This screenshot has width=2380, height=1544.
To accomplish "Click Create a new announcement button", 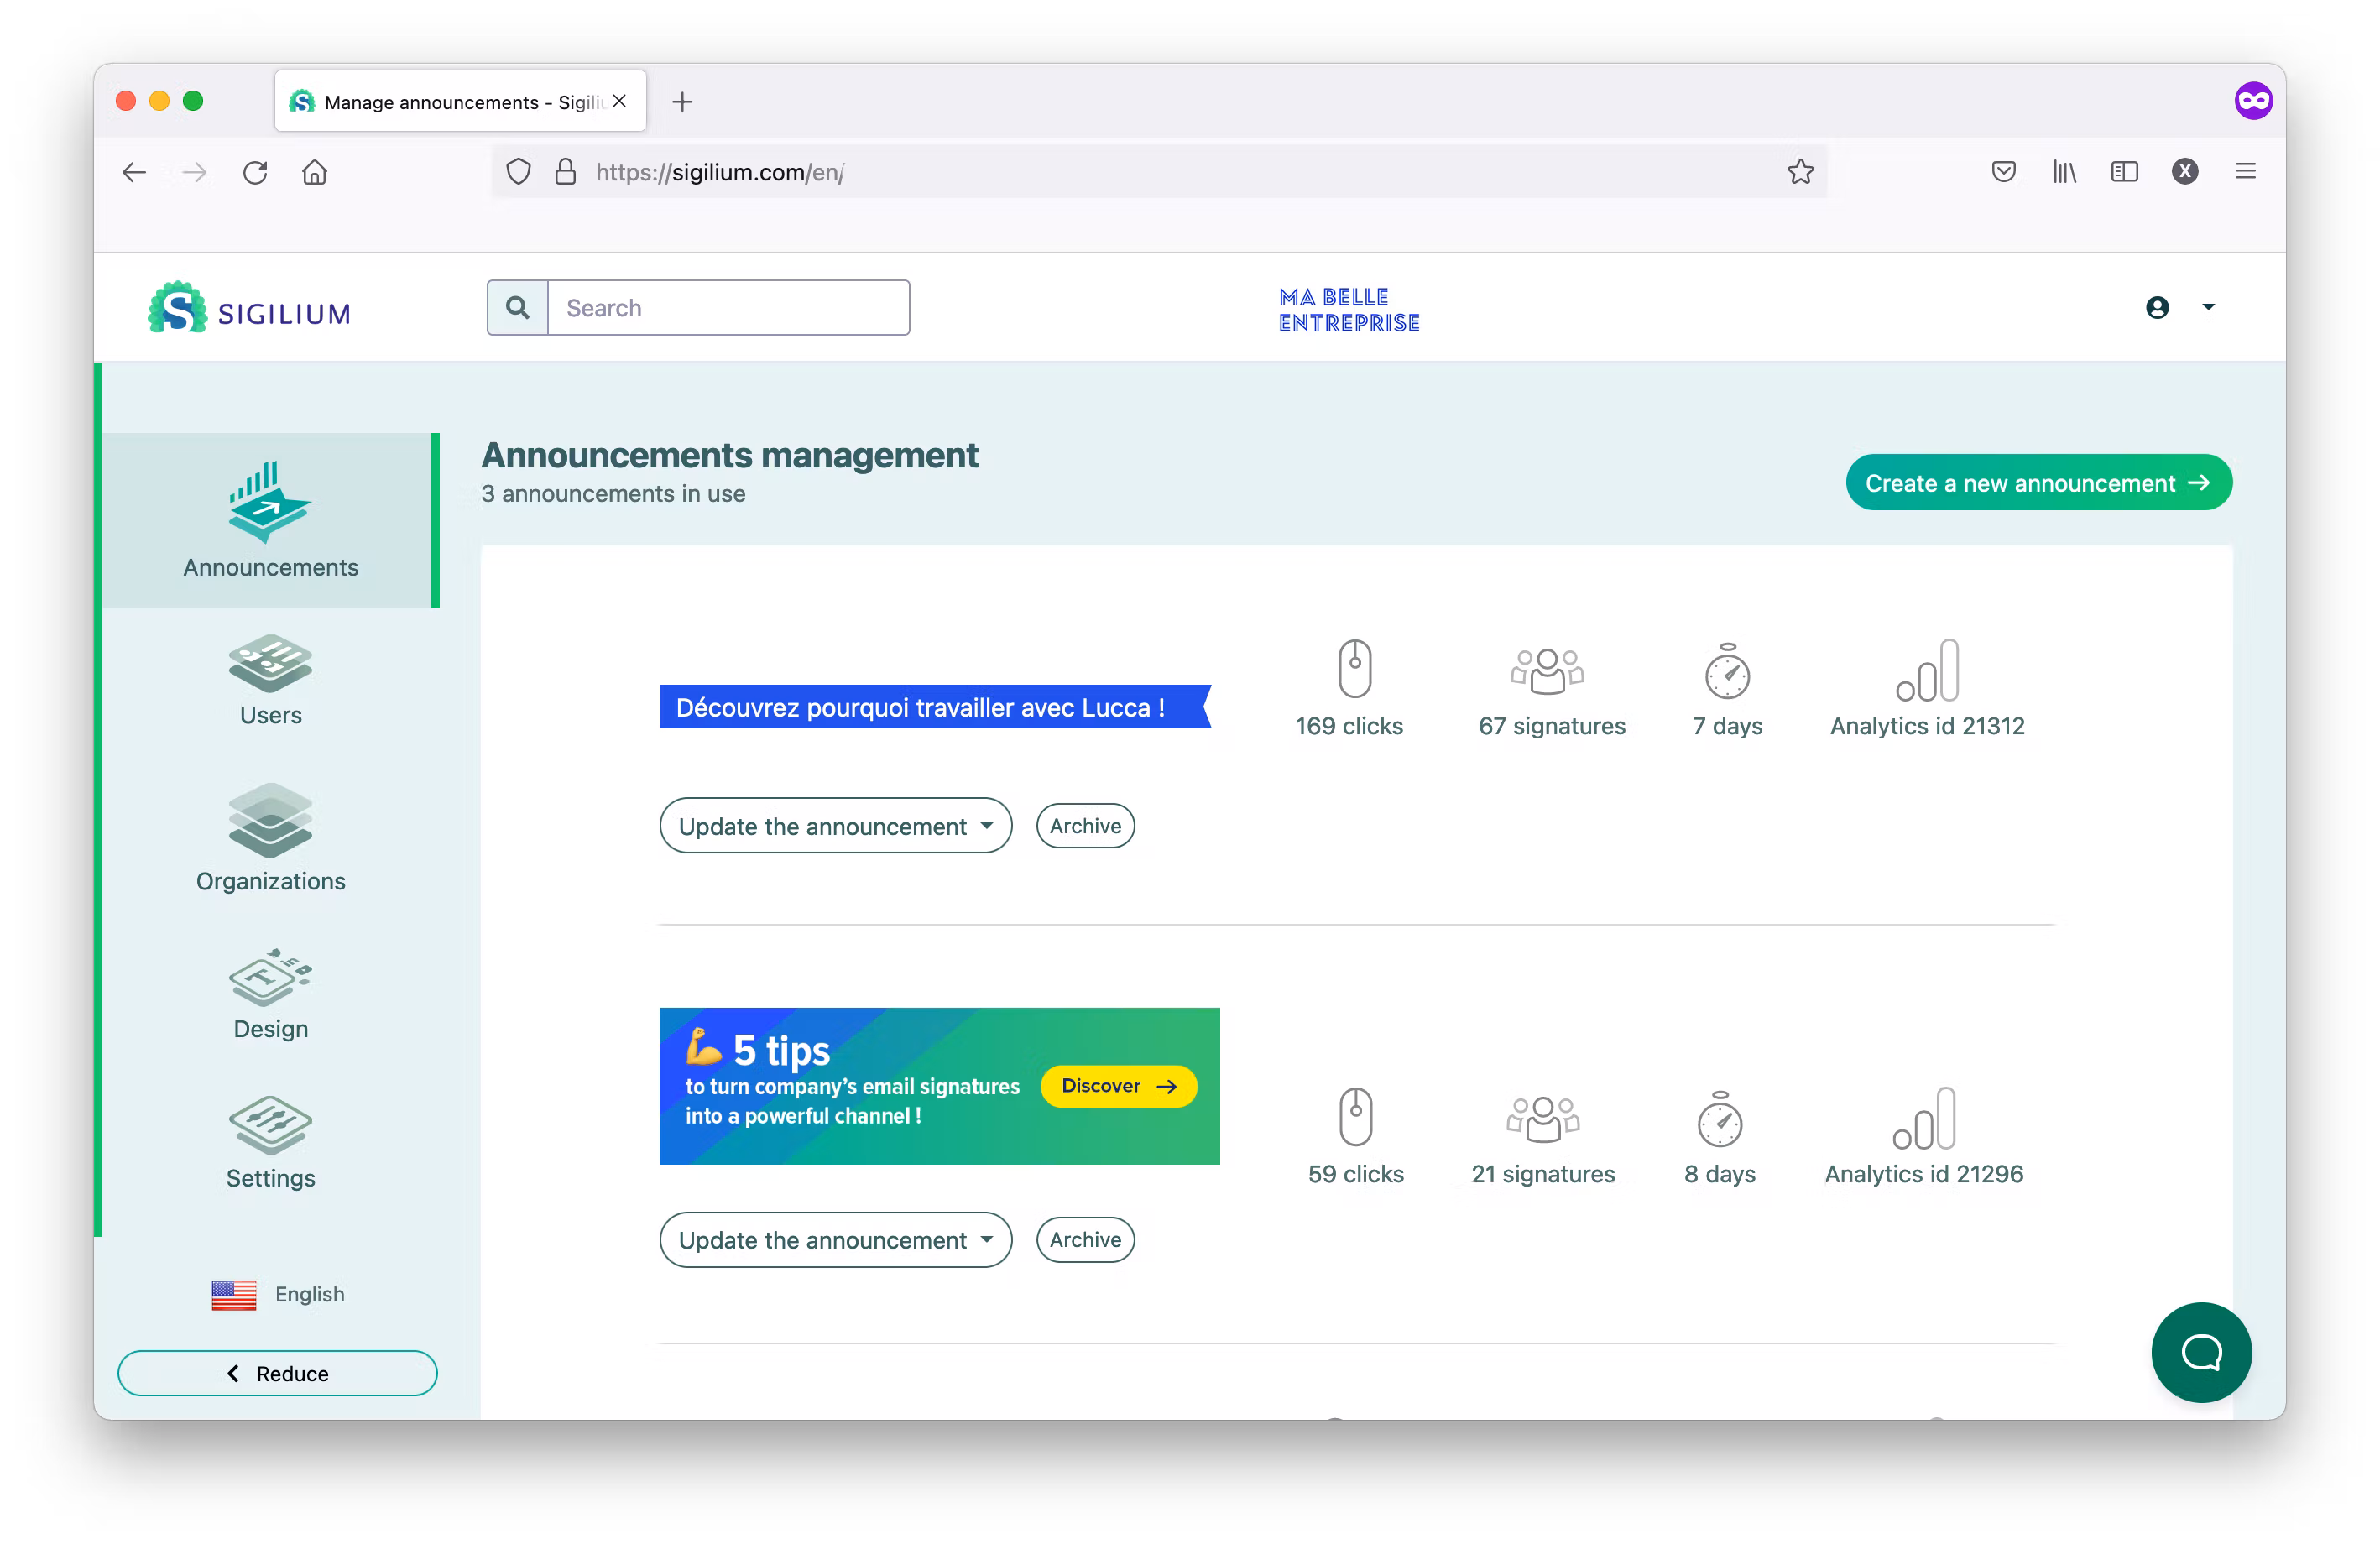I will [x=2038, y=483].
